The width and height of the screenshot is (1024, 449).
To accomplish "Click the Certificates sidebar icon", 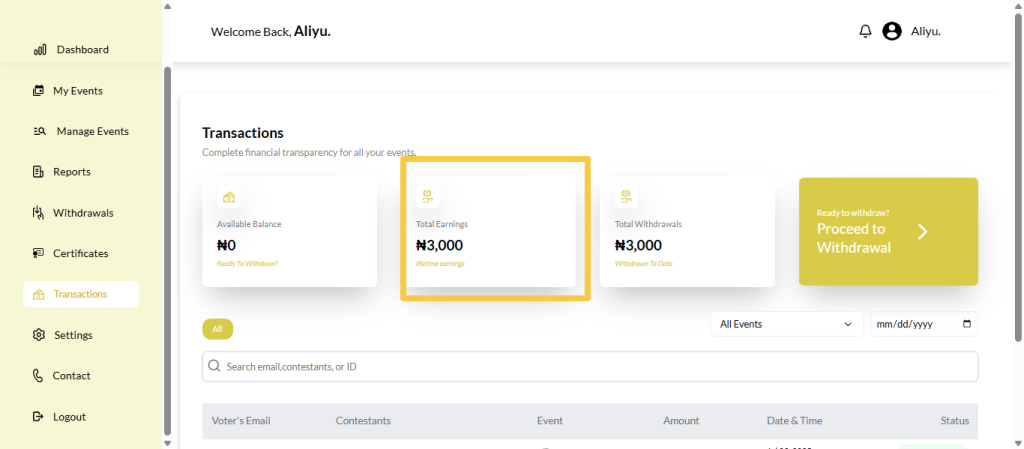I will coord(39,254).
